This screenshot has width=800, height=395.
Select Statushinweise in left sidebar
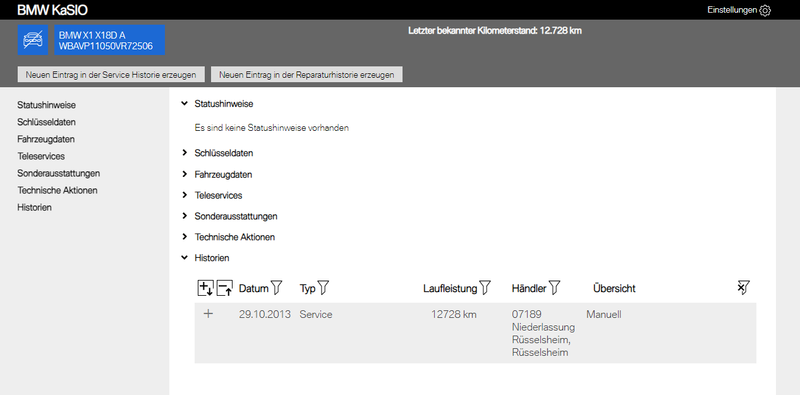coord(46,105)
